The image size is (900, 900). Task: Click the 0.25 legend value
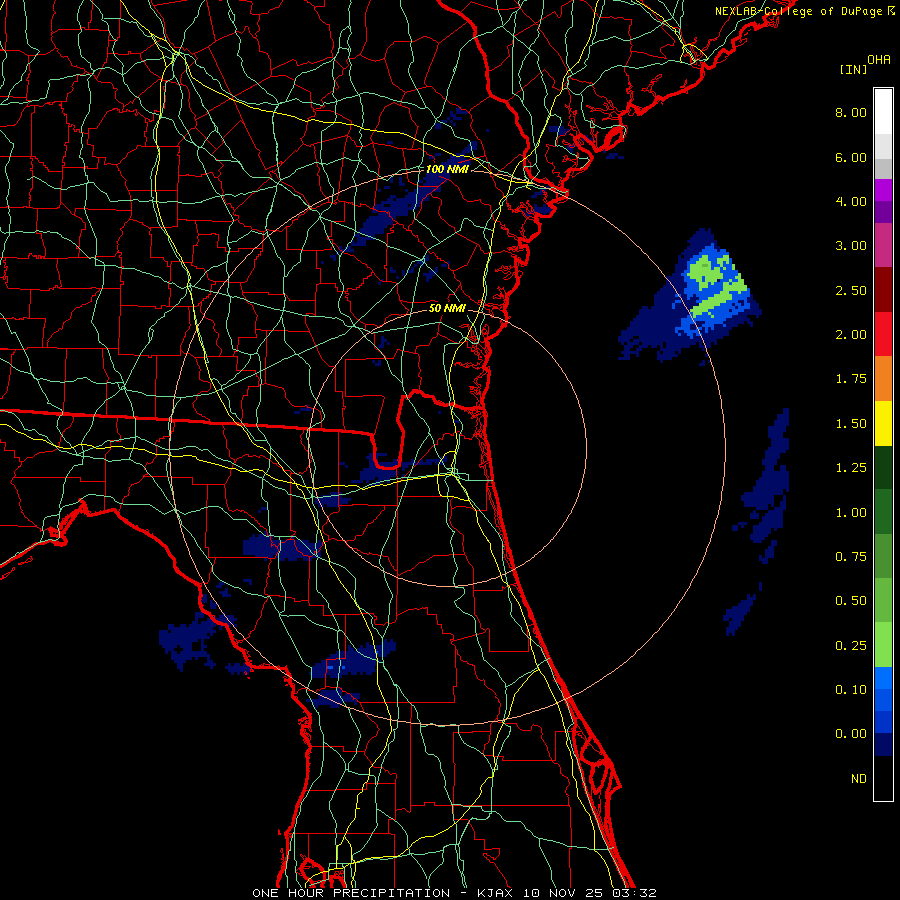point(851,646)
